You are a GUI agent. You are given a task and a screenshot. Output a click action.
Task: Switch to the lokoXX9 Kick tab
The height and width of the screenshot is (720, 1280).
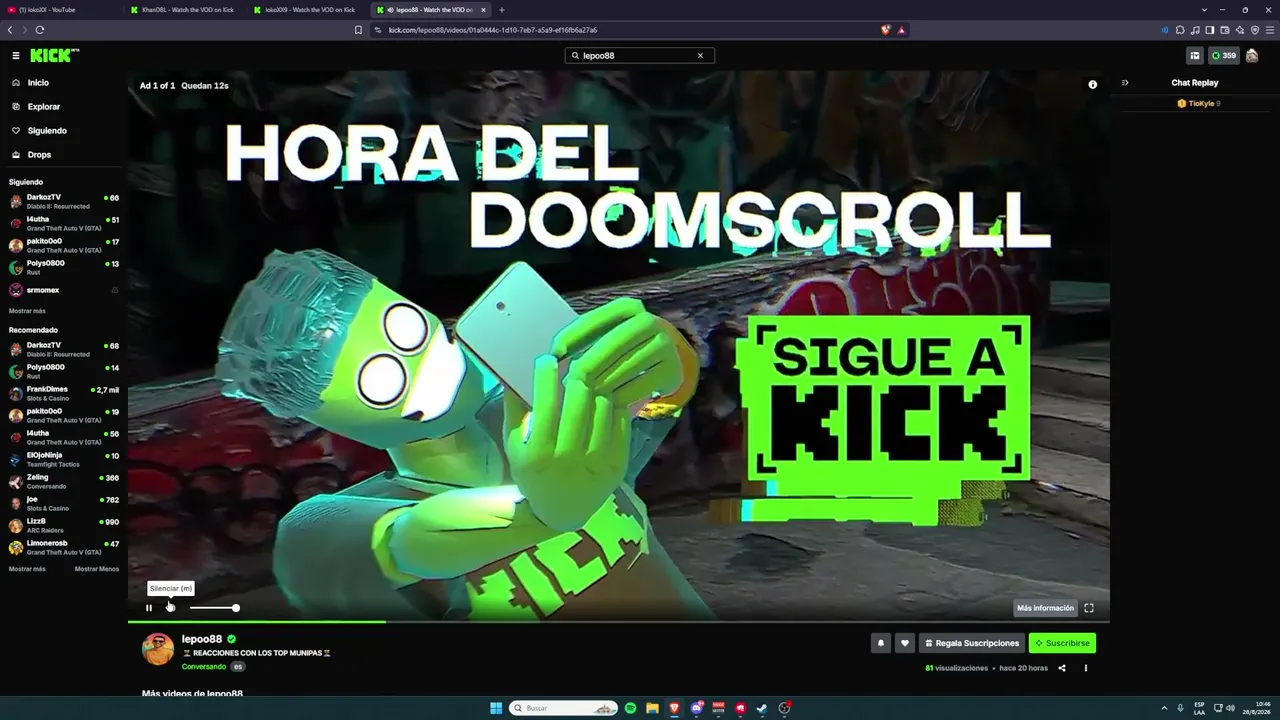[x=308, y=10]
